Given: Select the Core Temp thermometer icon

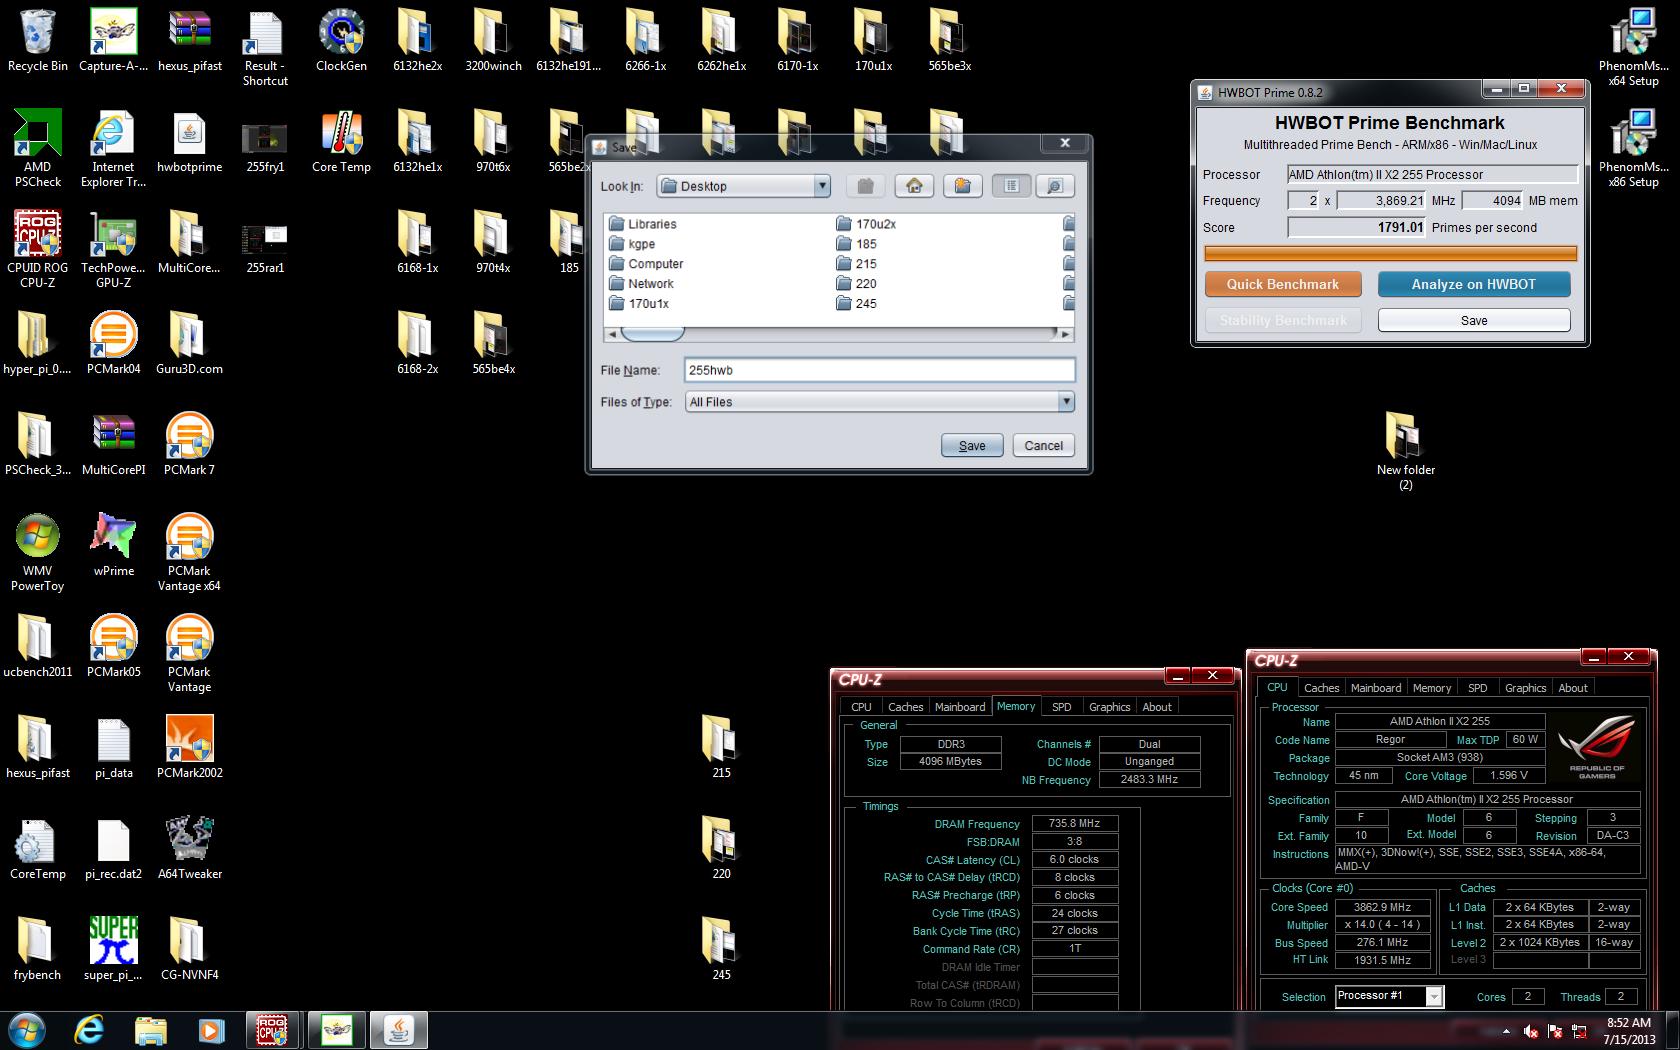Looking at the screenshot, I should 341,142.
